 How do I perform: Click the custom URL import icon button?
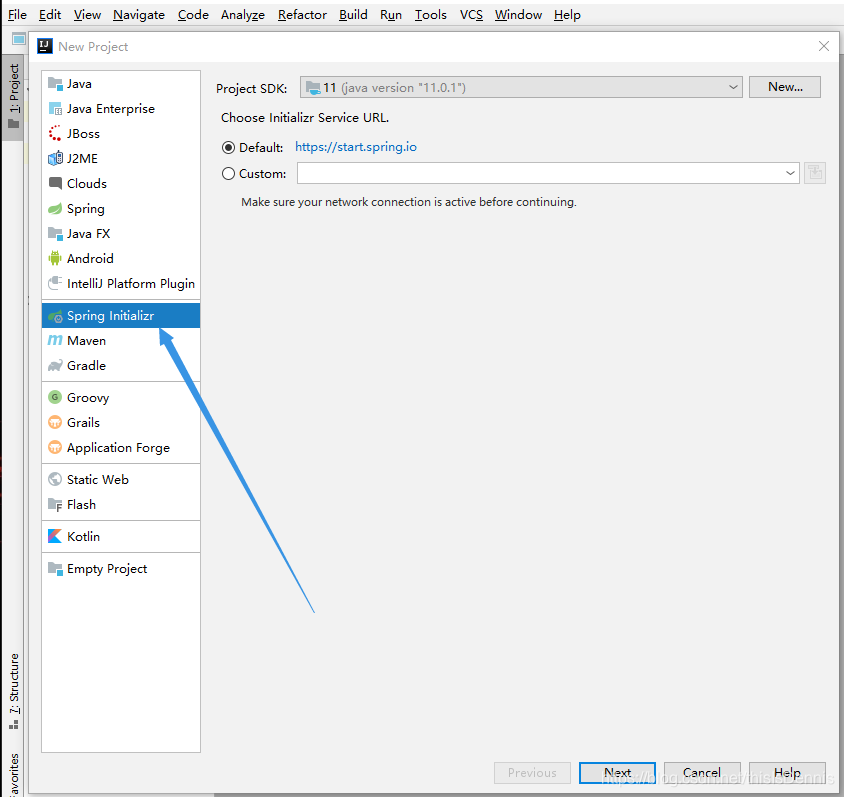pos(815,173)
